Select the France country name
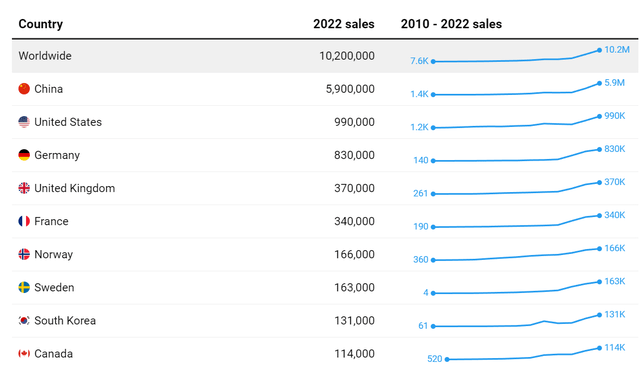Viewport: 640px width, 376px height. click(x=51, y=221)
